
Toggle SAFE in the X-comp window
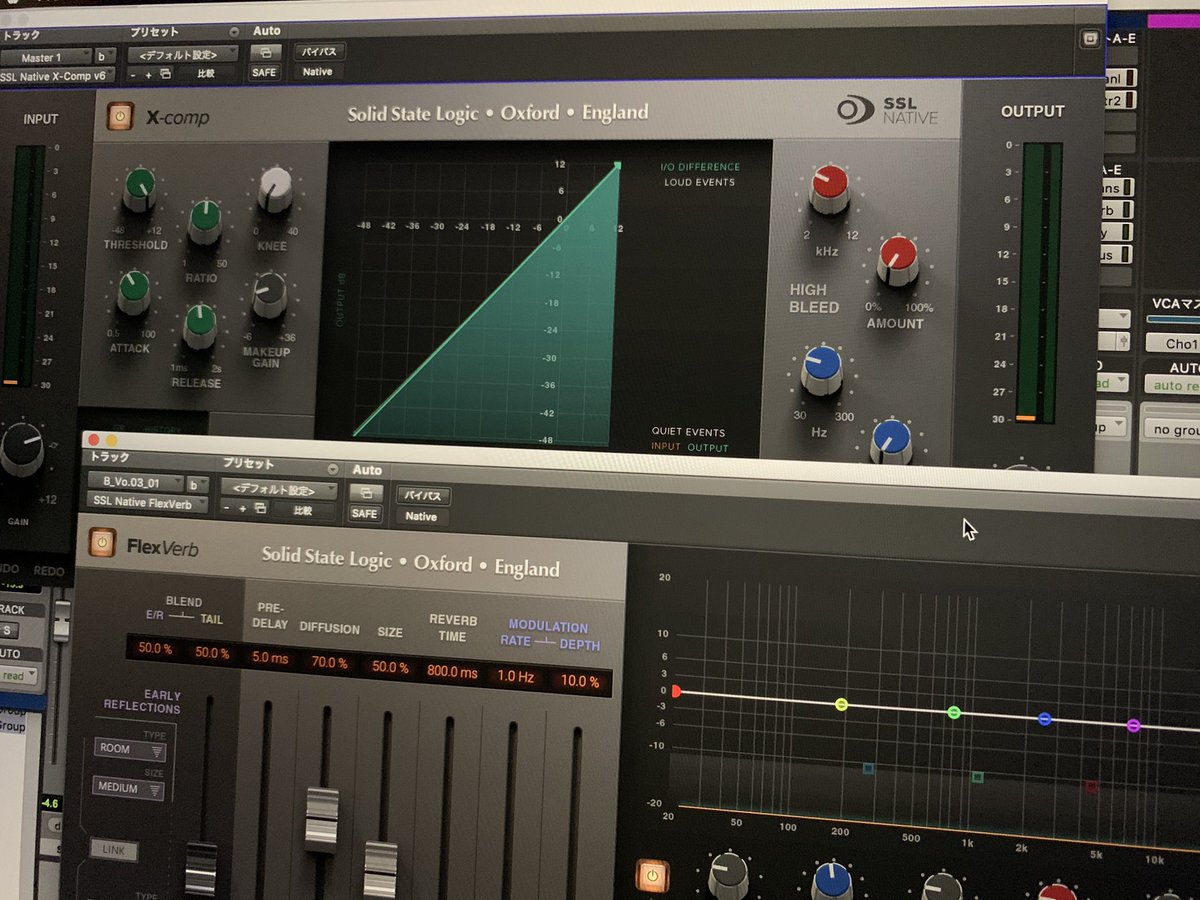pyautogui.click(x=265, y=73)
